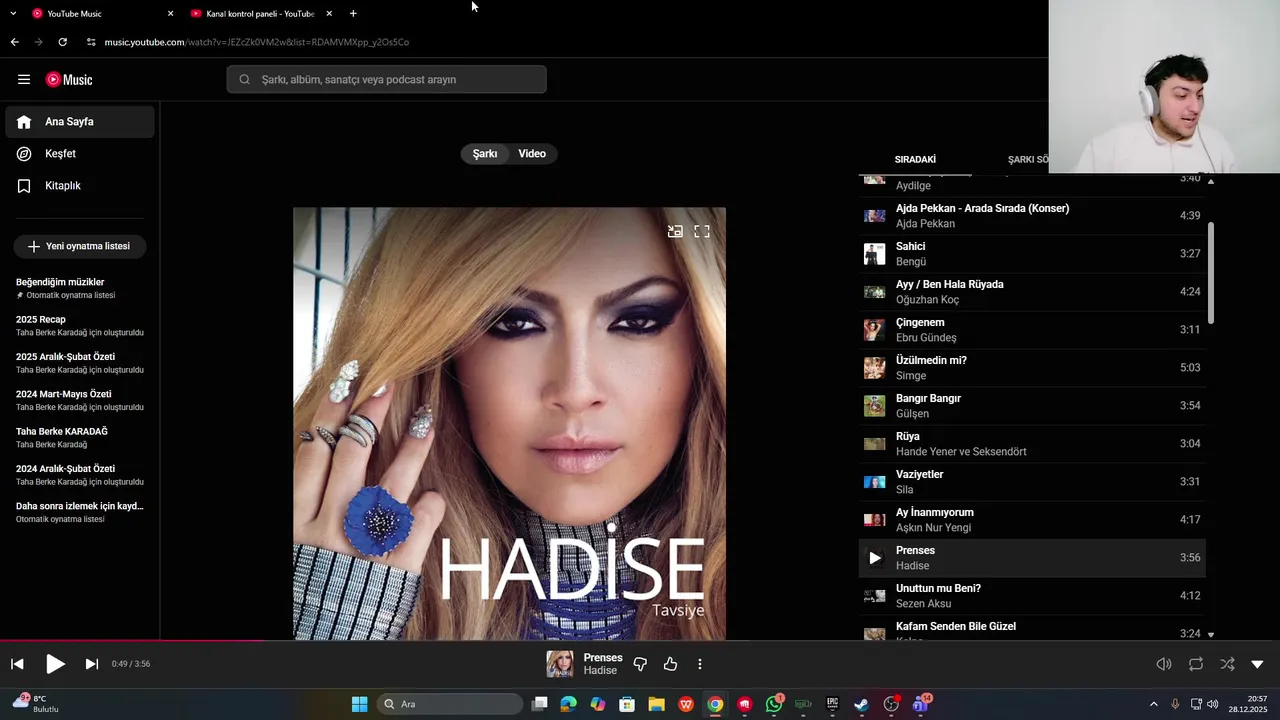Play previous track button

tap(17, 664)
